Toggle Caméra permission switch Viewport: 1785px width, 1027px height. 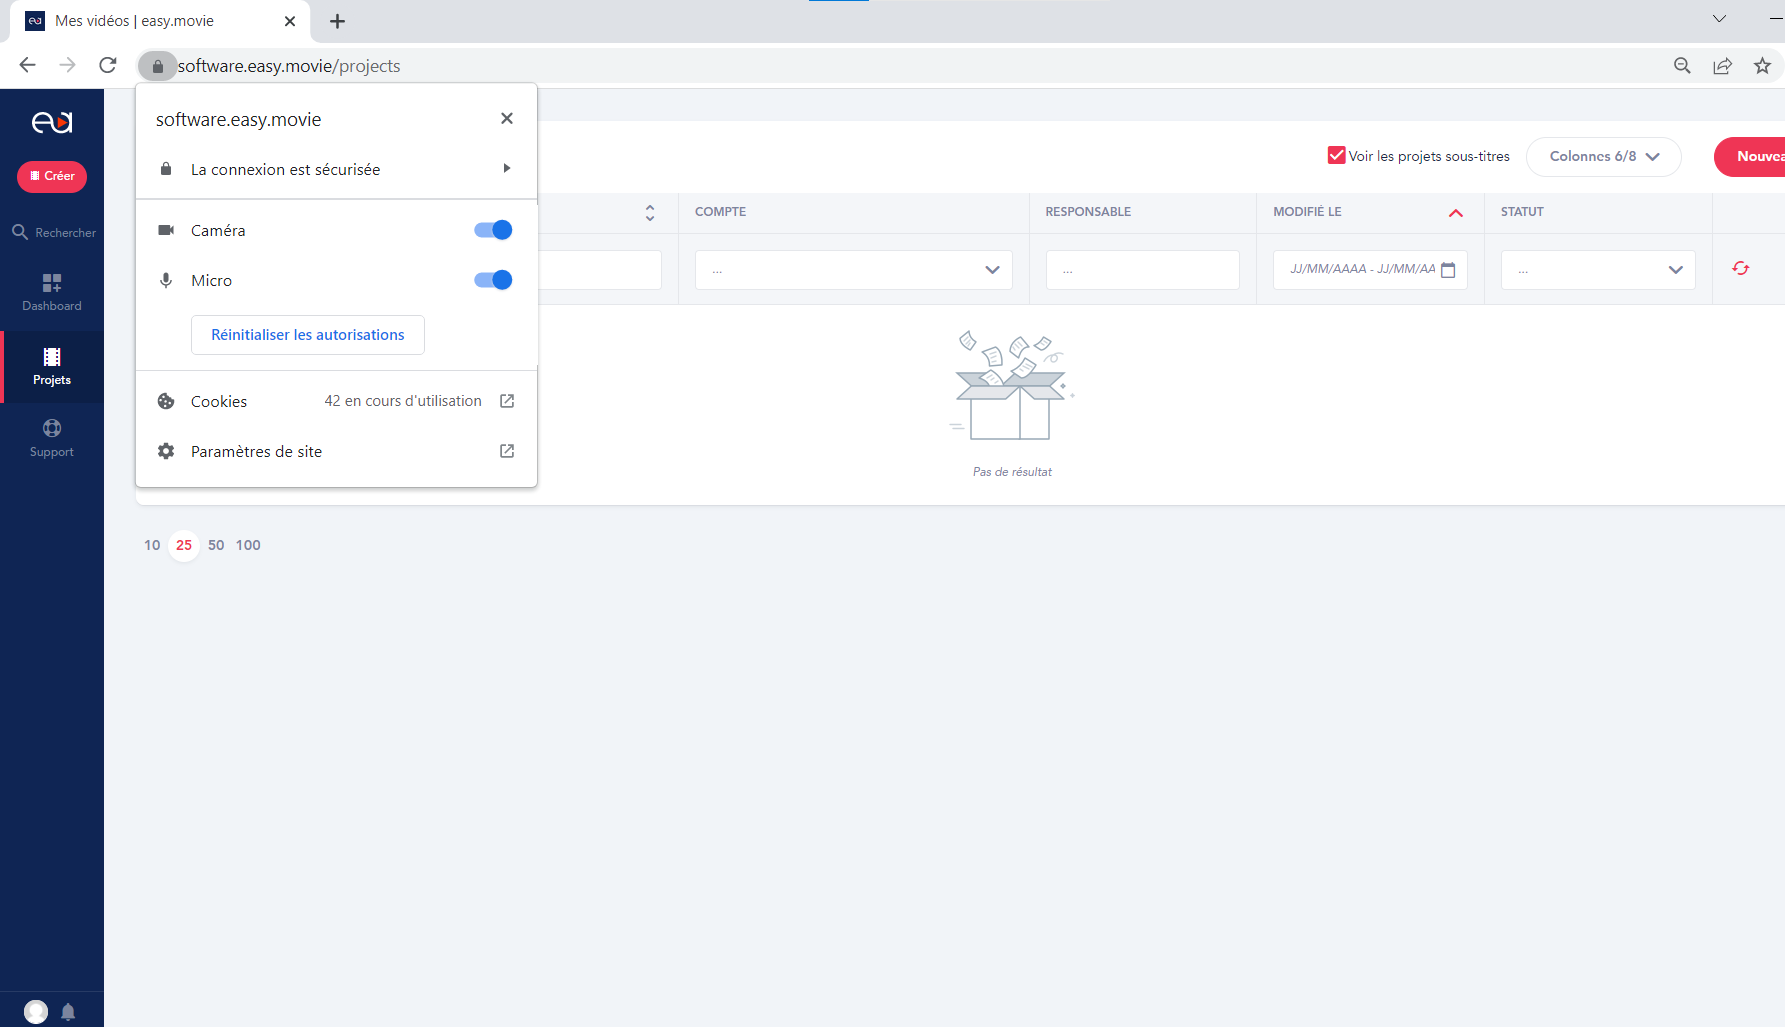click(493, 230)
